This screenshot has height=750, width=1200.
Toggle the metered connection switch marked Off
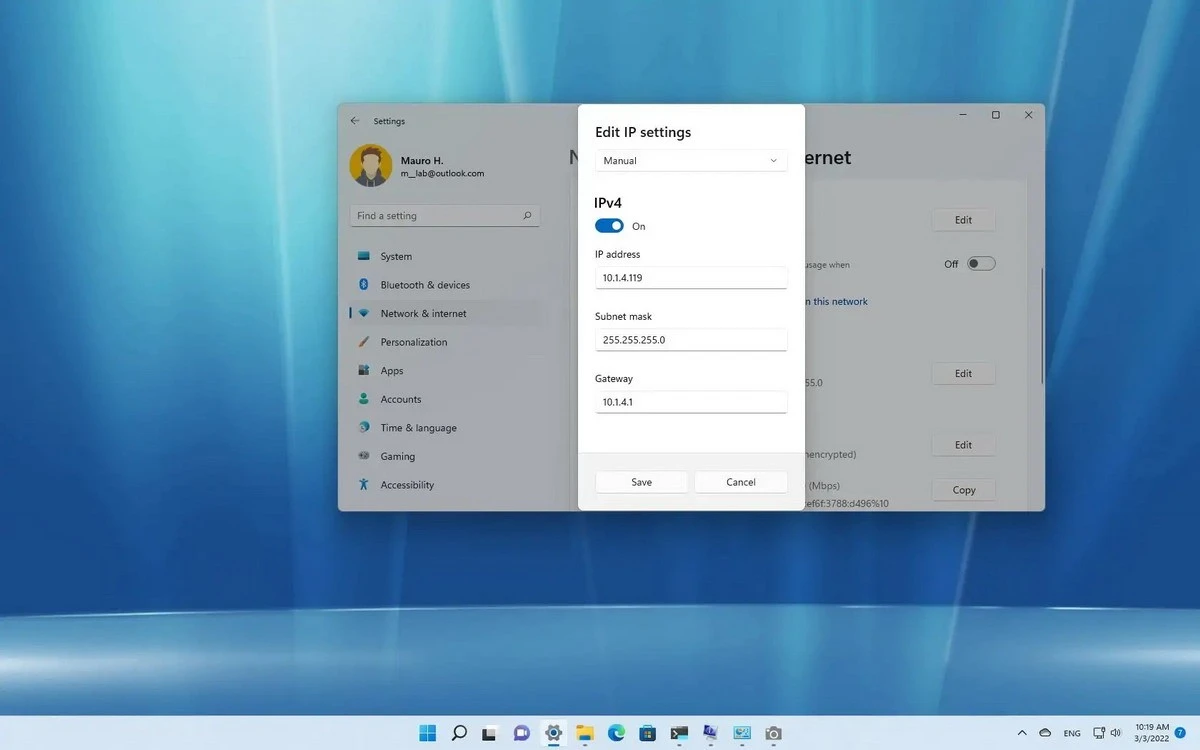click(x=981, y=264)
